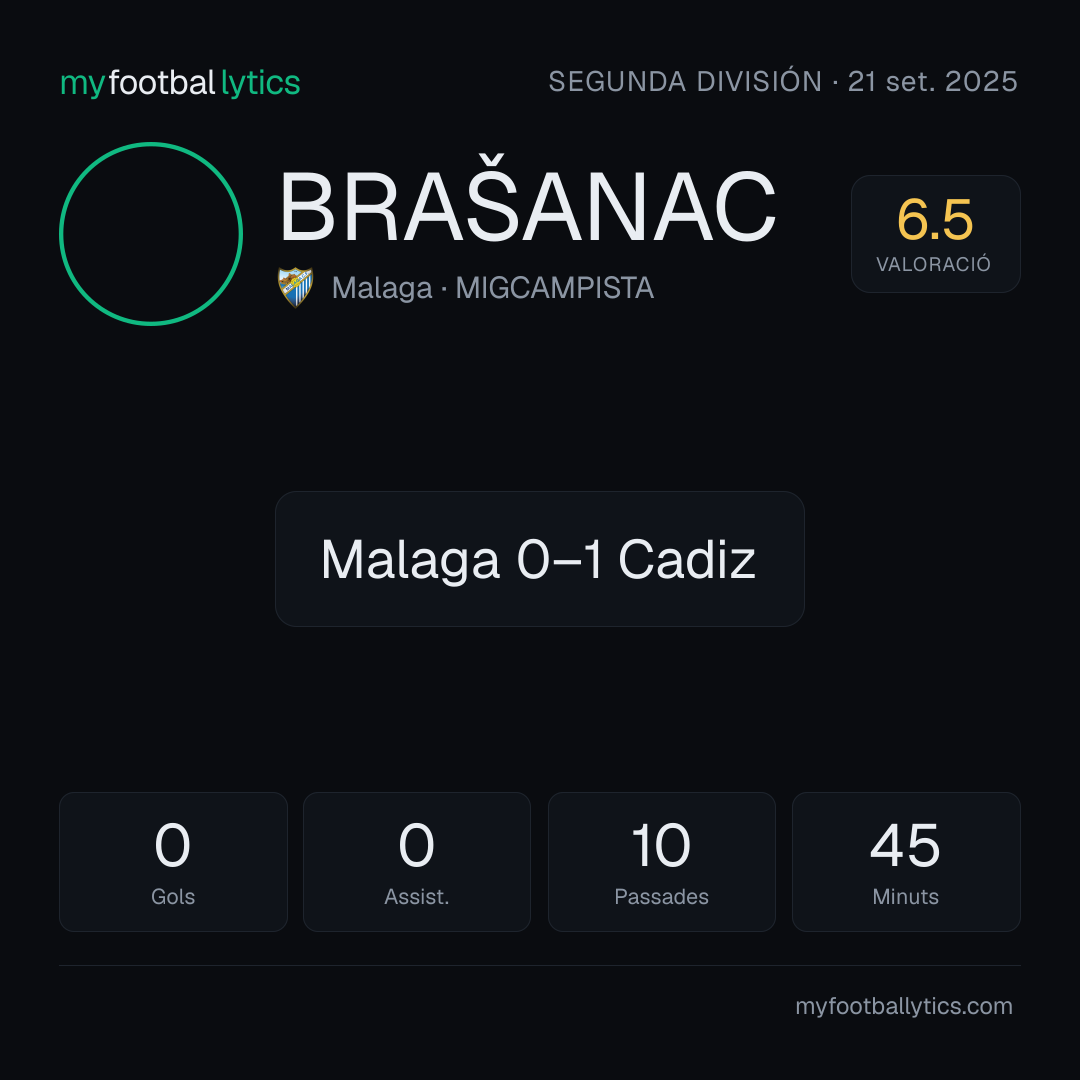1080x1080 pixels.
Task: Click the Malaga 0–1 Cadiz score card
Action: [x=540, y=559]
